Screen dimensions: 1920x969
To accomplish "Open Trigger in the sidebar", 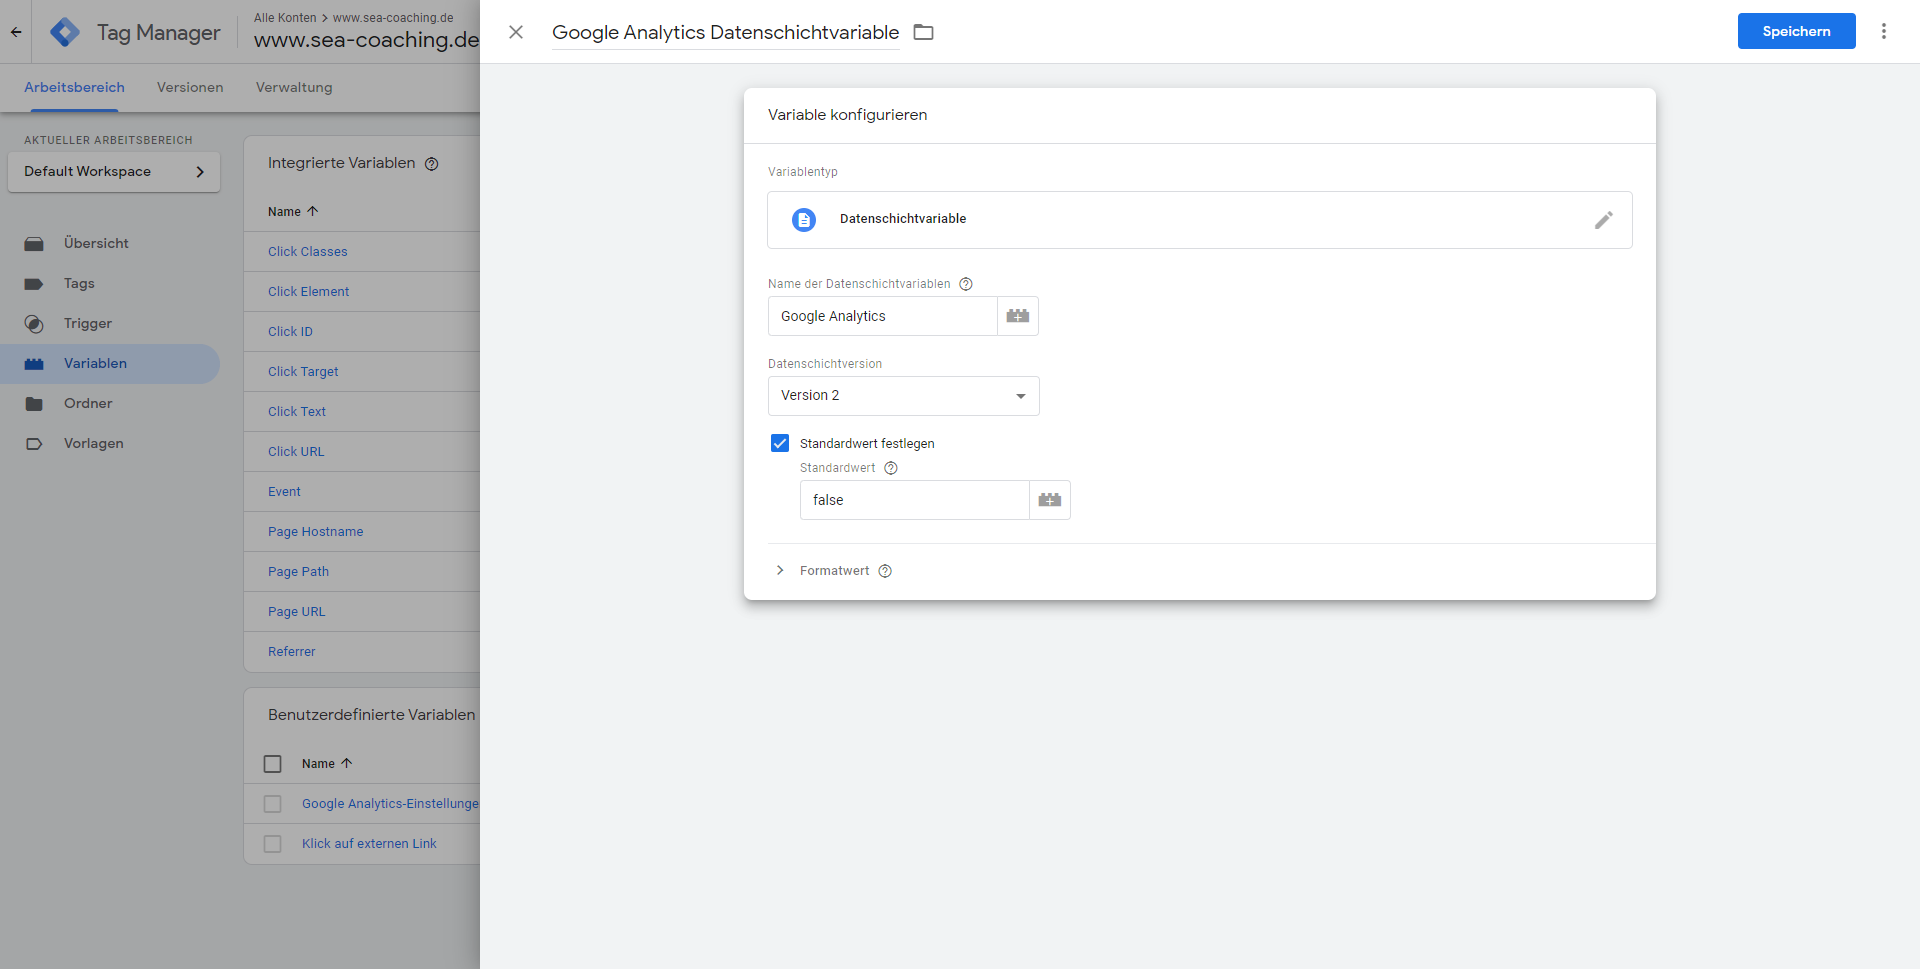I will tap(88, 323).
